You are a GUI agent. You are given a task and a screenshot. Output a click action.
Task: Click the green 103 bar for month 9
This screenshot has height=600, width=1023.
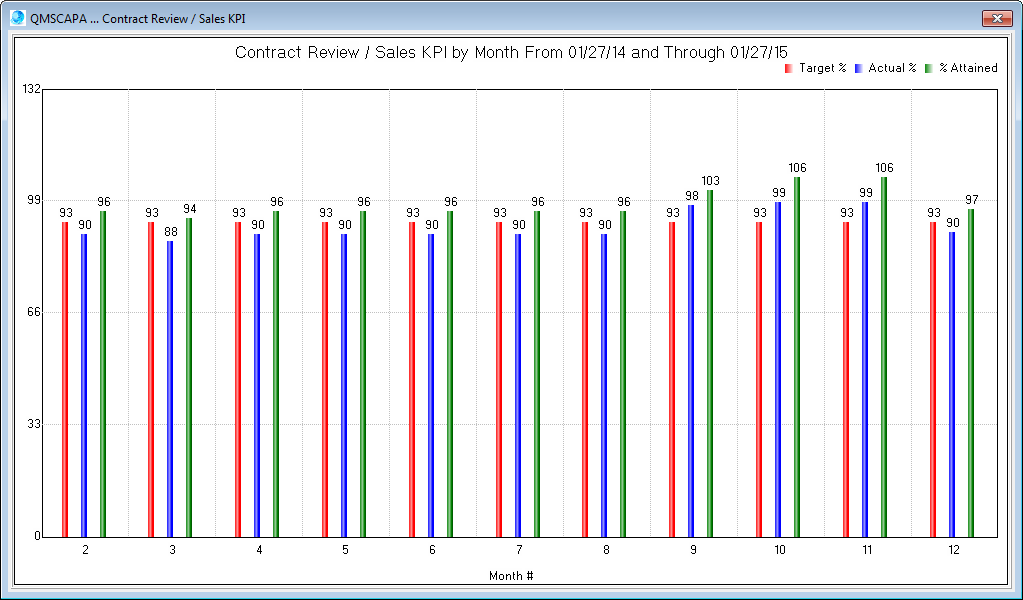710,363
